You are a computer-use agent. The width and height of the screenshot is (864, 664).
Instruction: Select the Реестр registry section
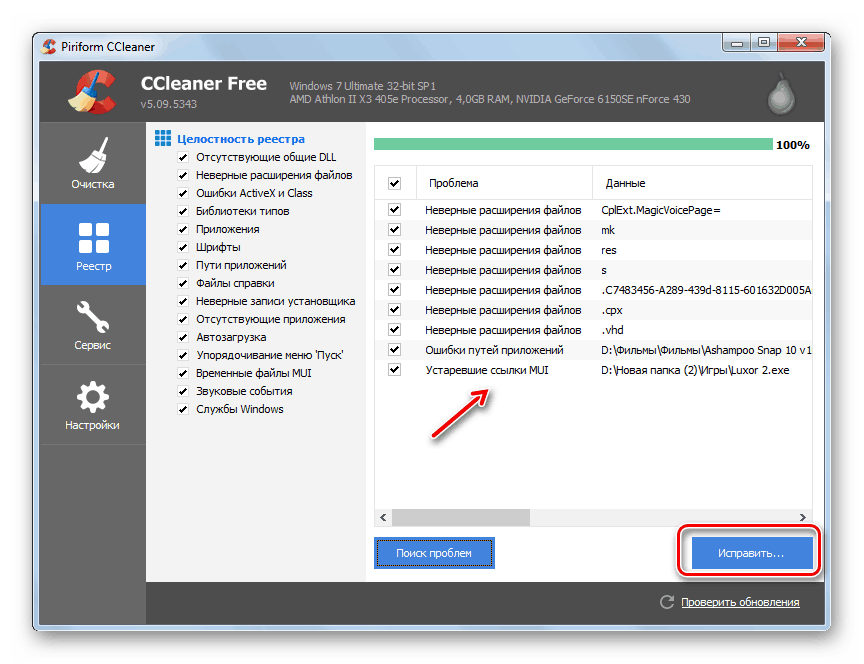coord(93,245)
